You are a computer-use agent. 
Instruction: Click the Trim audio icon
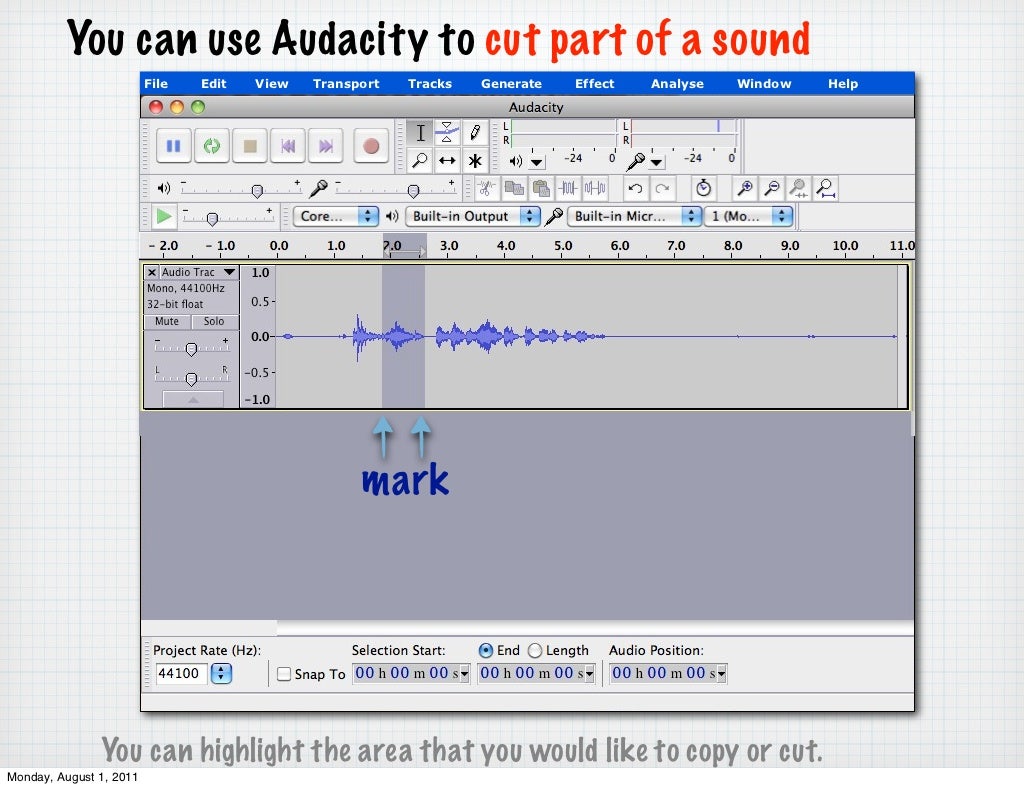pyautogui.click(x=568, y=189)
